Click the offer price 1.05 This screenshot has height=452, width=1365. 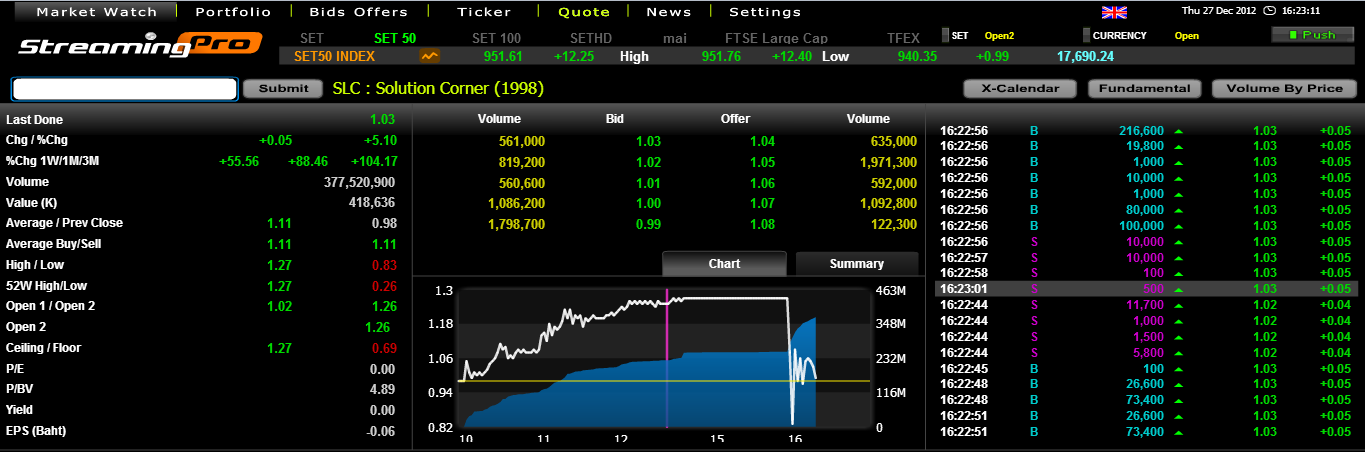click(762, 162)
